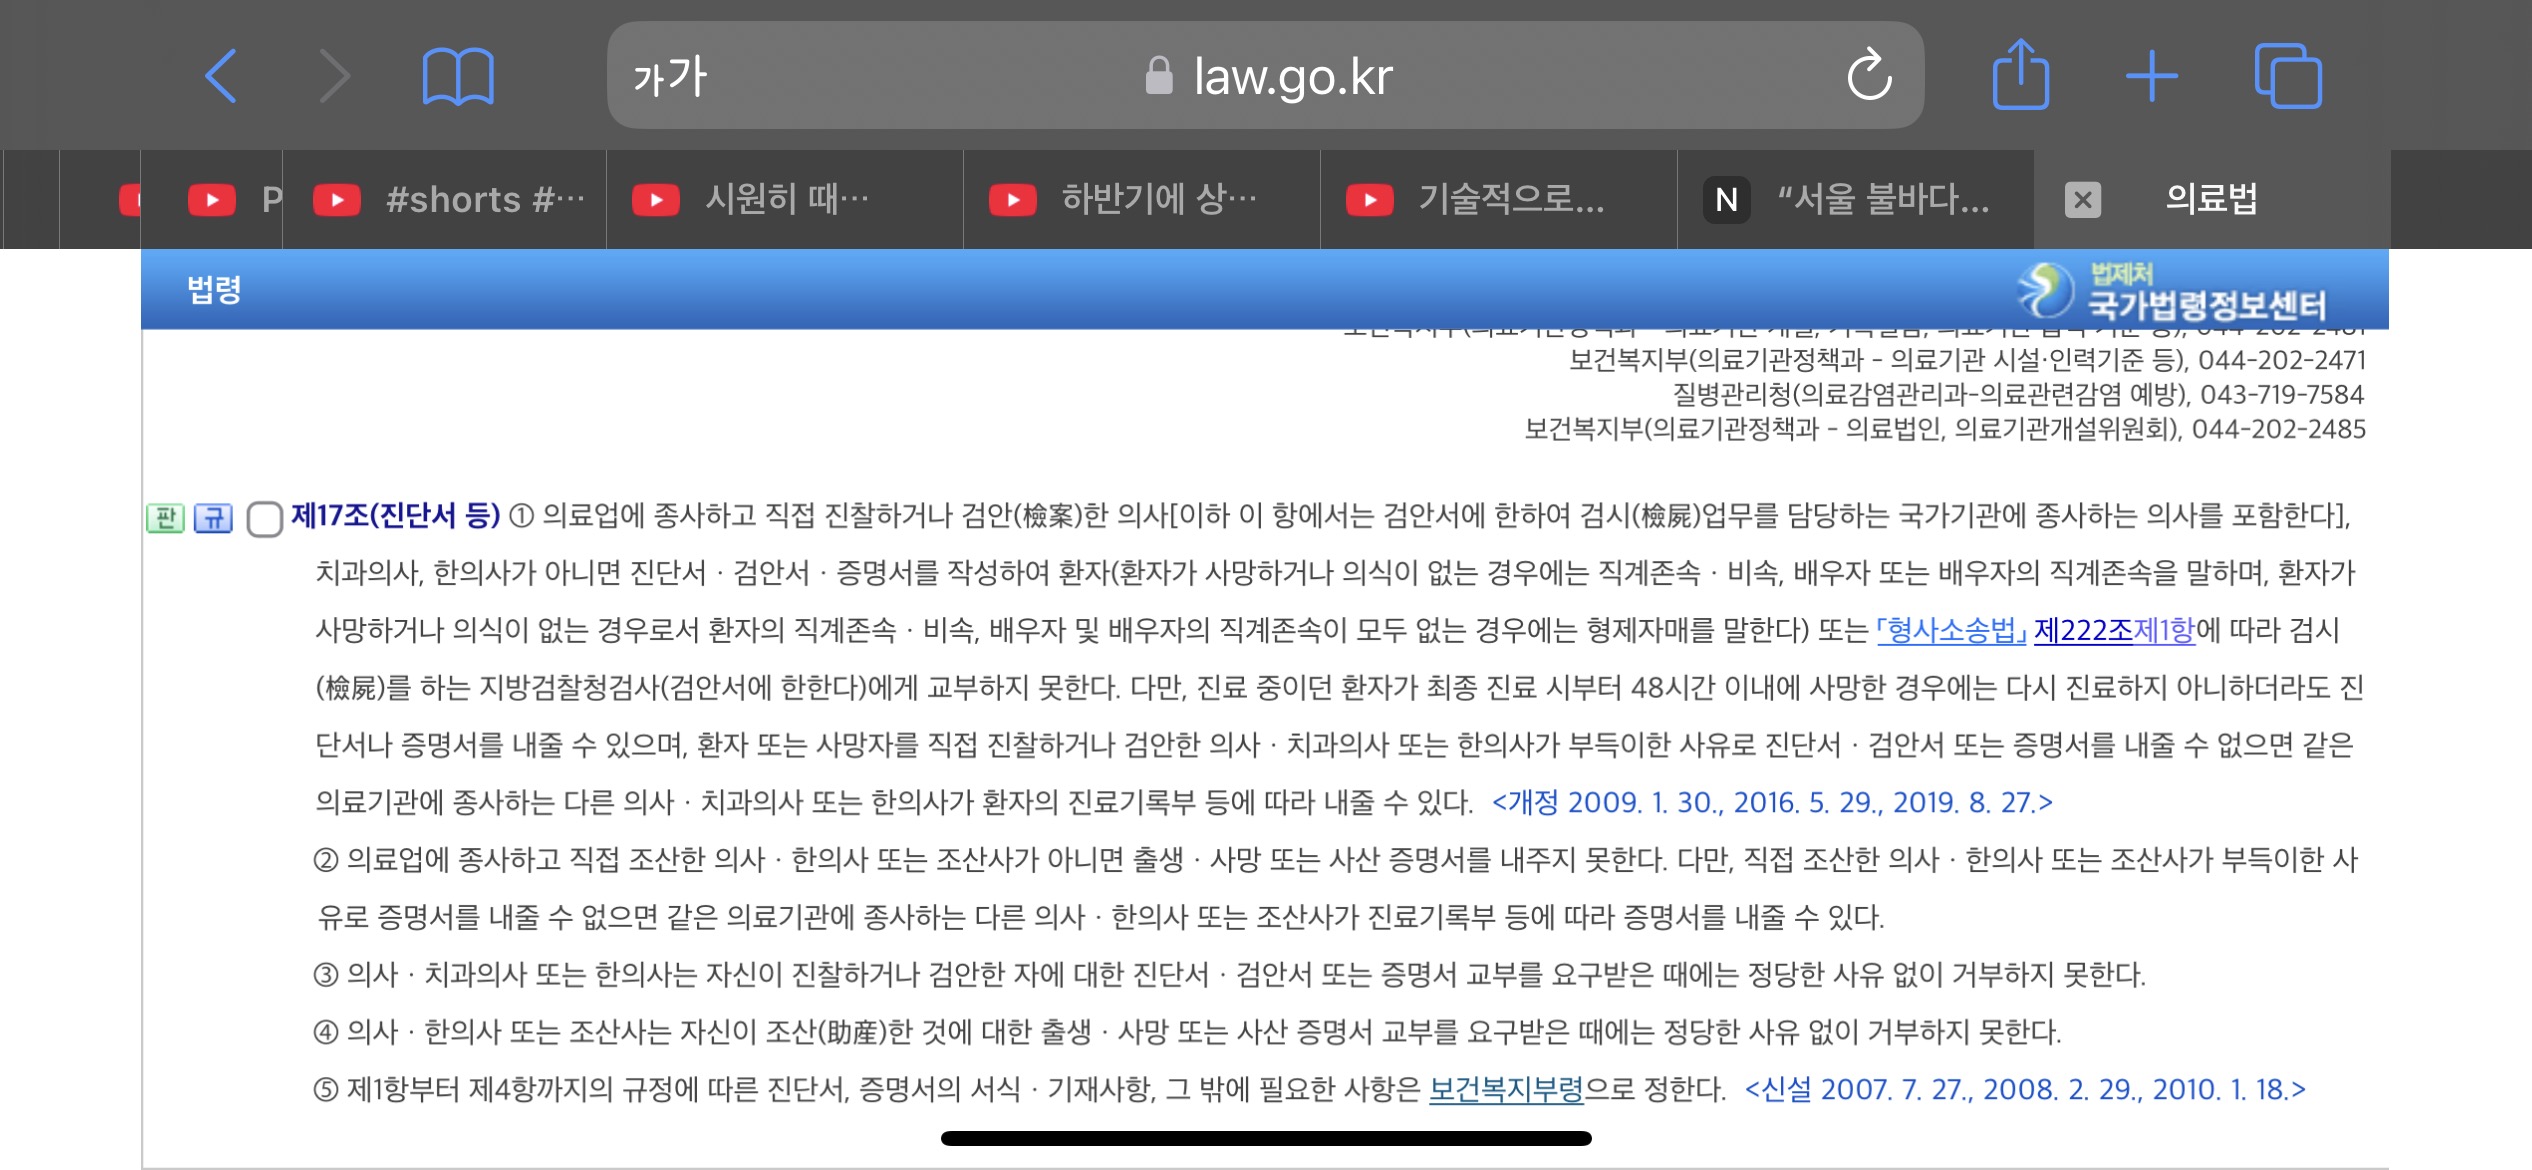Open the 가가 text size menu
This screenshot has width=2532, height=1170.
click(x=670, y=76)
